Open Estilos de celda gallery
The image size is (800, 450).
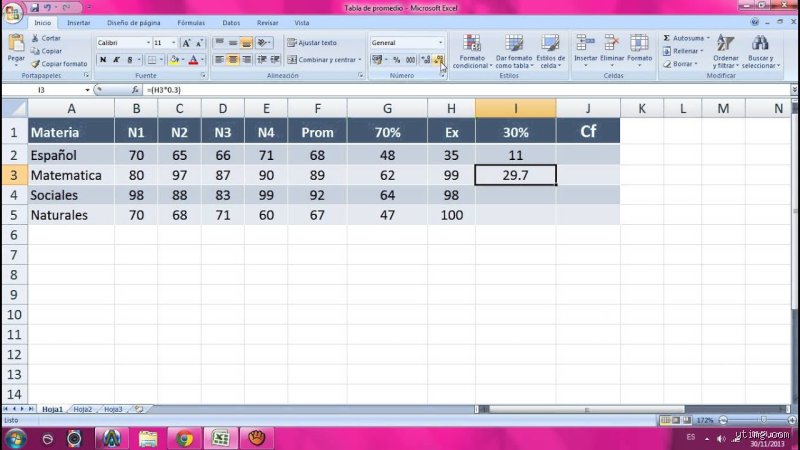tap(551, 52)
